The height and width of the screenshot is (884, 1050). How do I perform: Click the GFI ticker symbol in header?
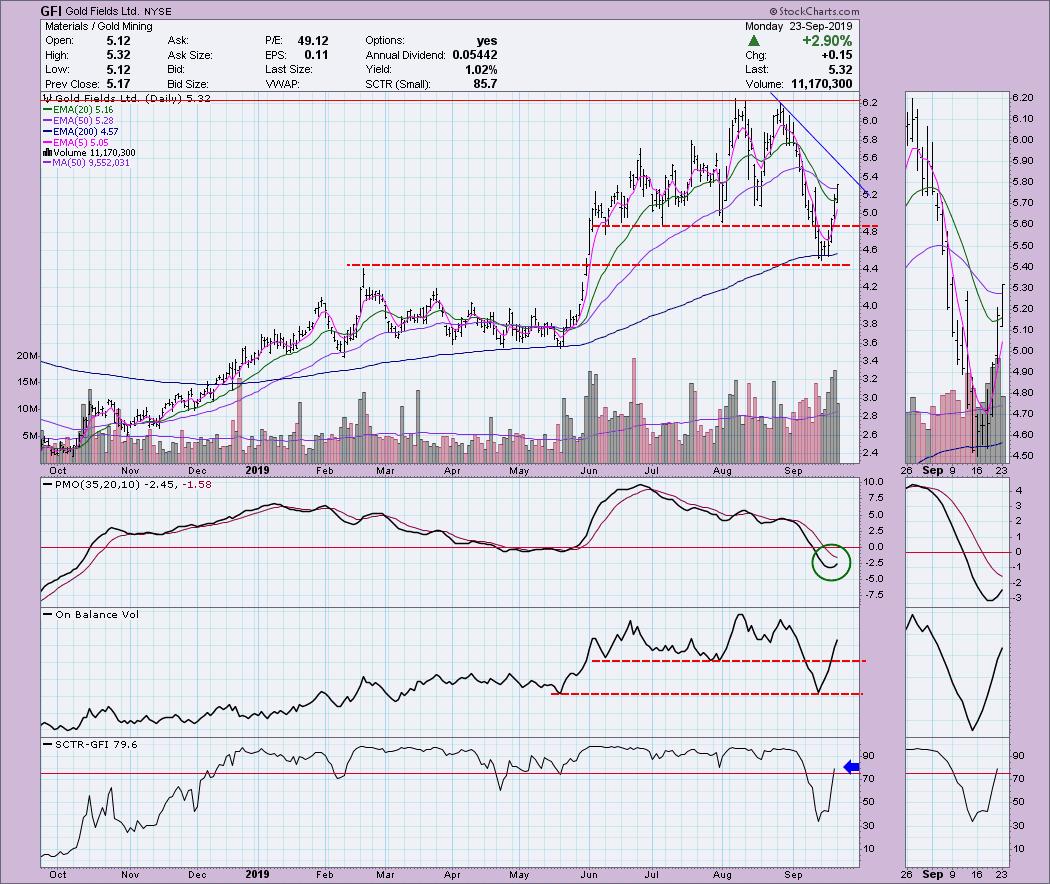coord(51,11)
